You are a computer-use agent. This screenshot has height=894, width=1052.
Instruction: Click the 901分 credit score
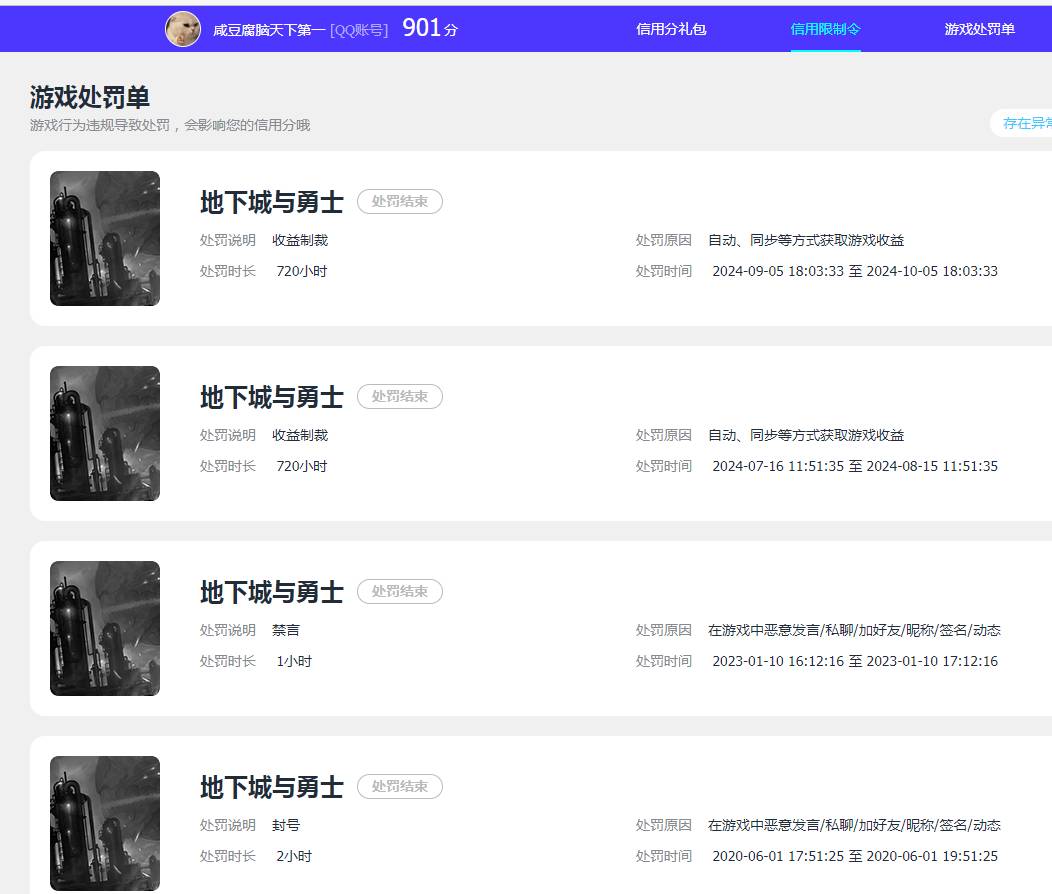tap(430, 29)
